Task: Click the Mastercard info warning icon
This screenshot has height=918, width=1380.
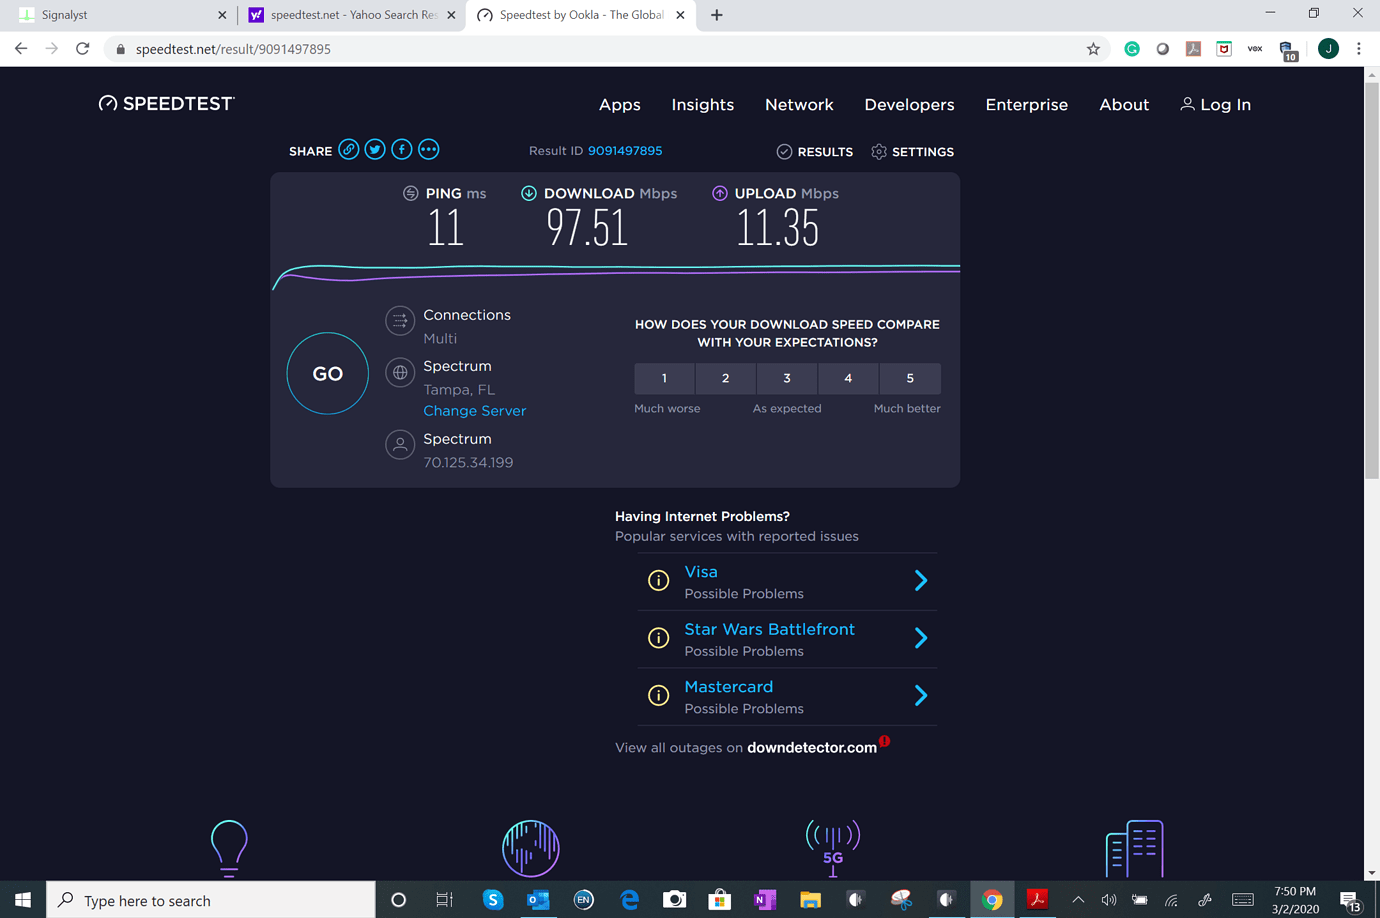Action: pos(658,695)
